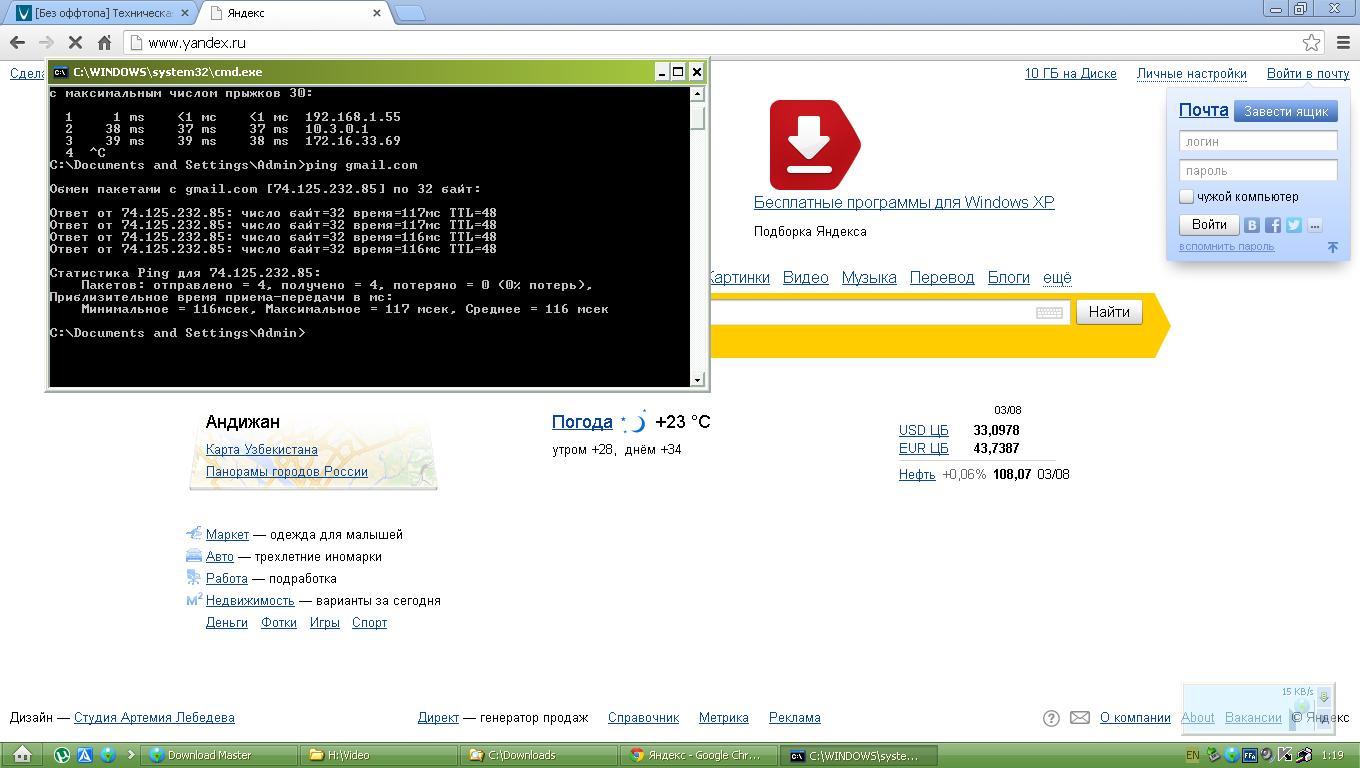The image size is (1360, 768).
Task: Open Панорамы городов России link
Action: 286,471
